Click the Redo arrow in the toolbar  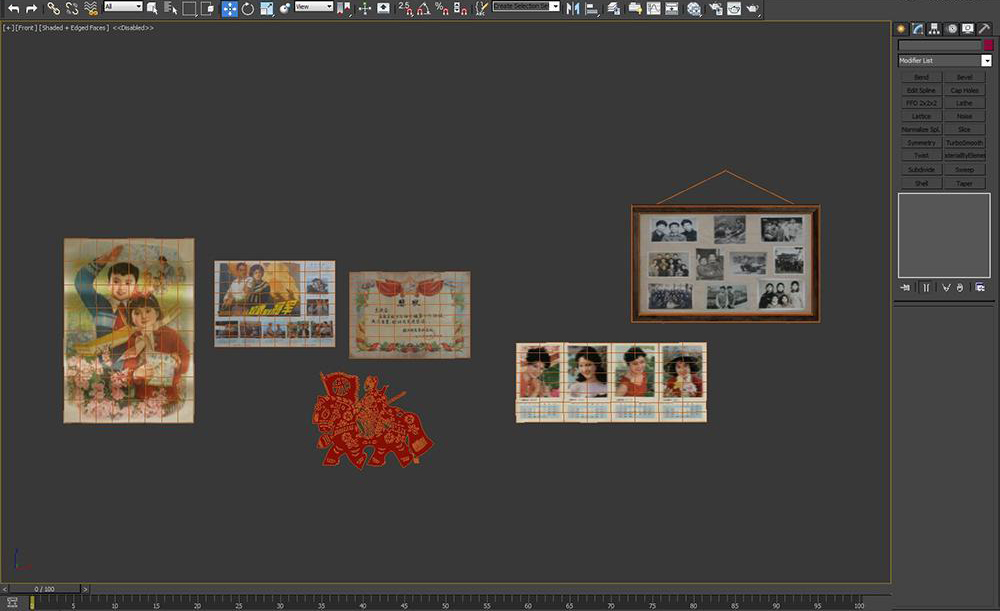(31, 8)
